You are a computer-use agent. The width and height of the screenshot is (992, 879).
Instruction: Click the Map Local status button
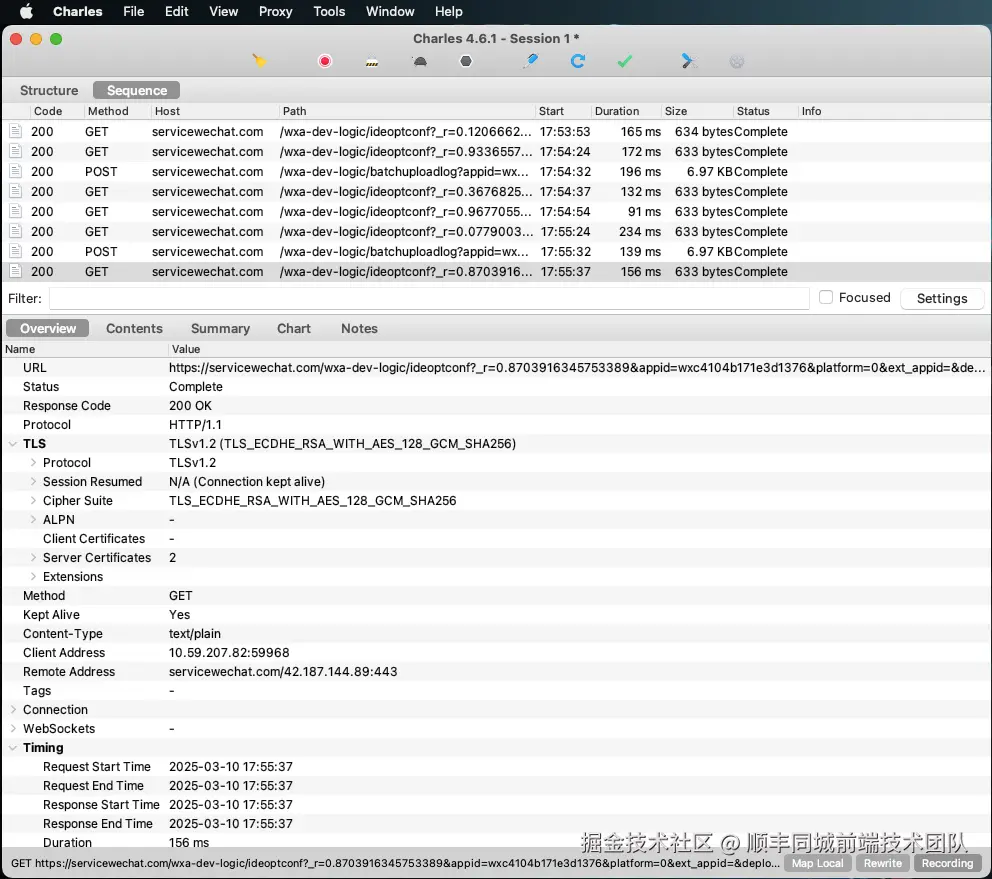coord(817,863)
